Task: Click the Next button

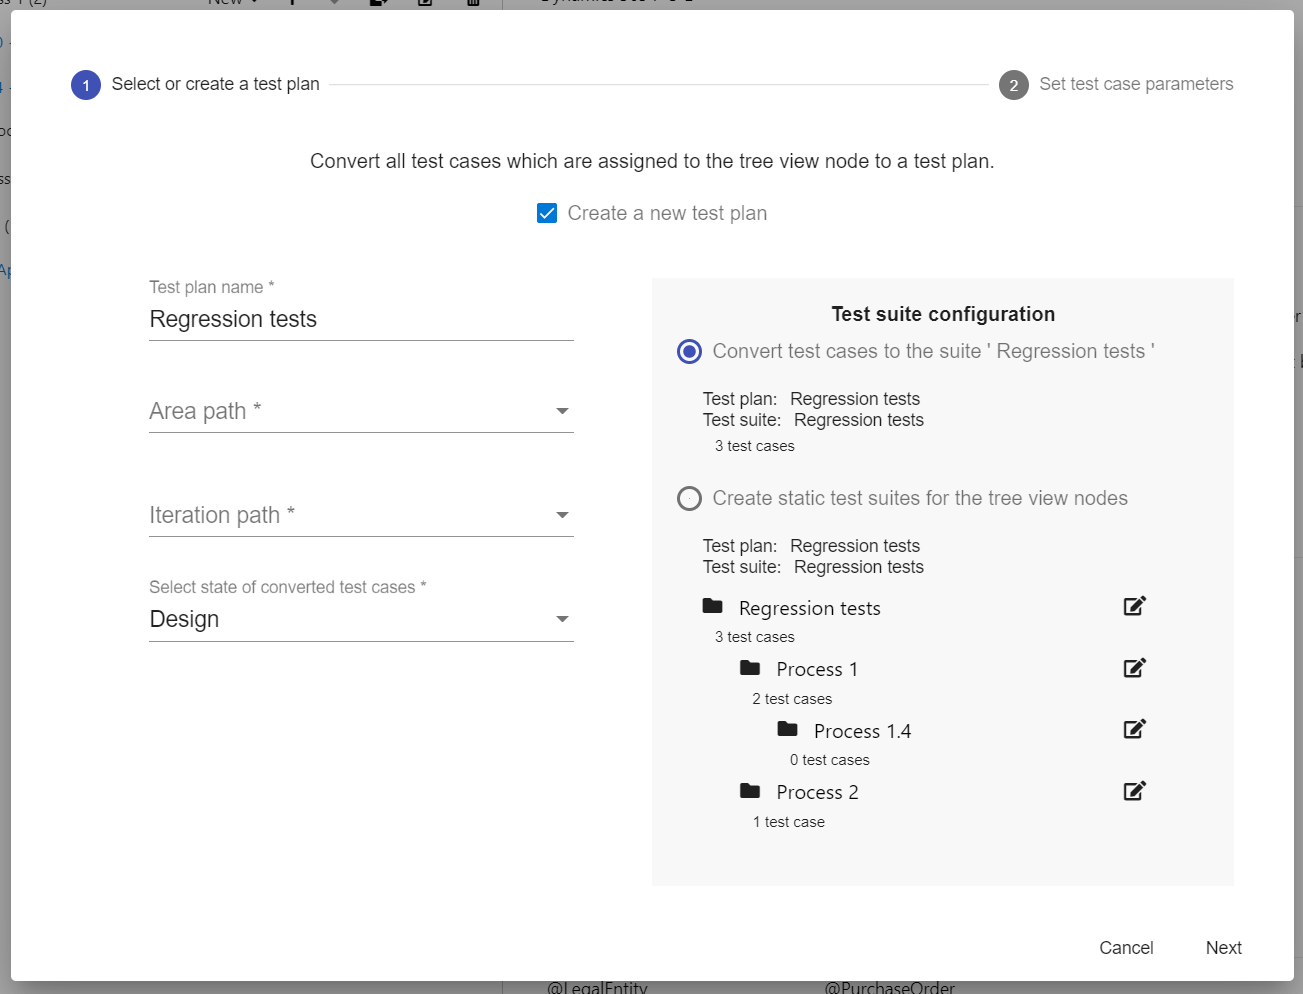Action: (x=1223, y=948)
